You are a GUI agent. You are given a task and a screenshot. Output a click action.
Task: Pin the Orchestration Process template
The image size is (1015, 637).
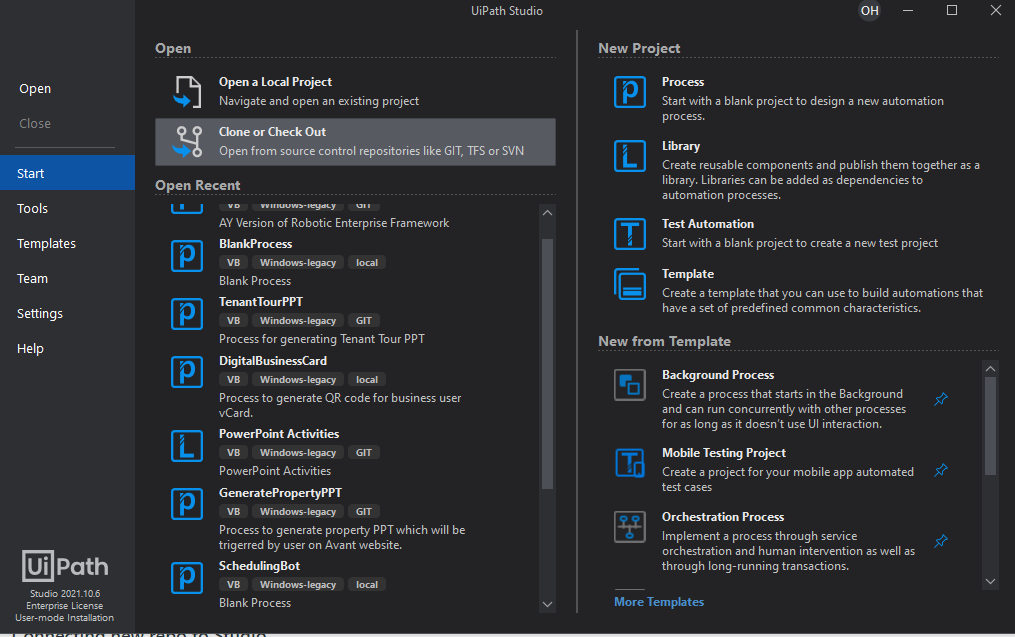tap(941, 541)
